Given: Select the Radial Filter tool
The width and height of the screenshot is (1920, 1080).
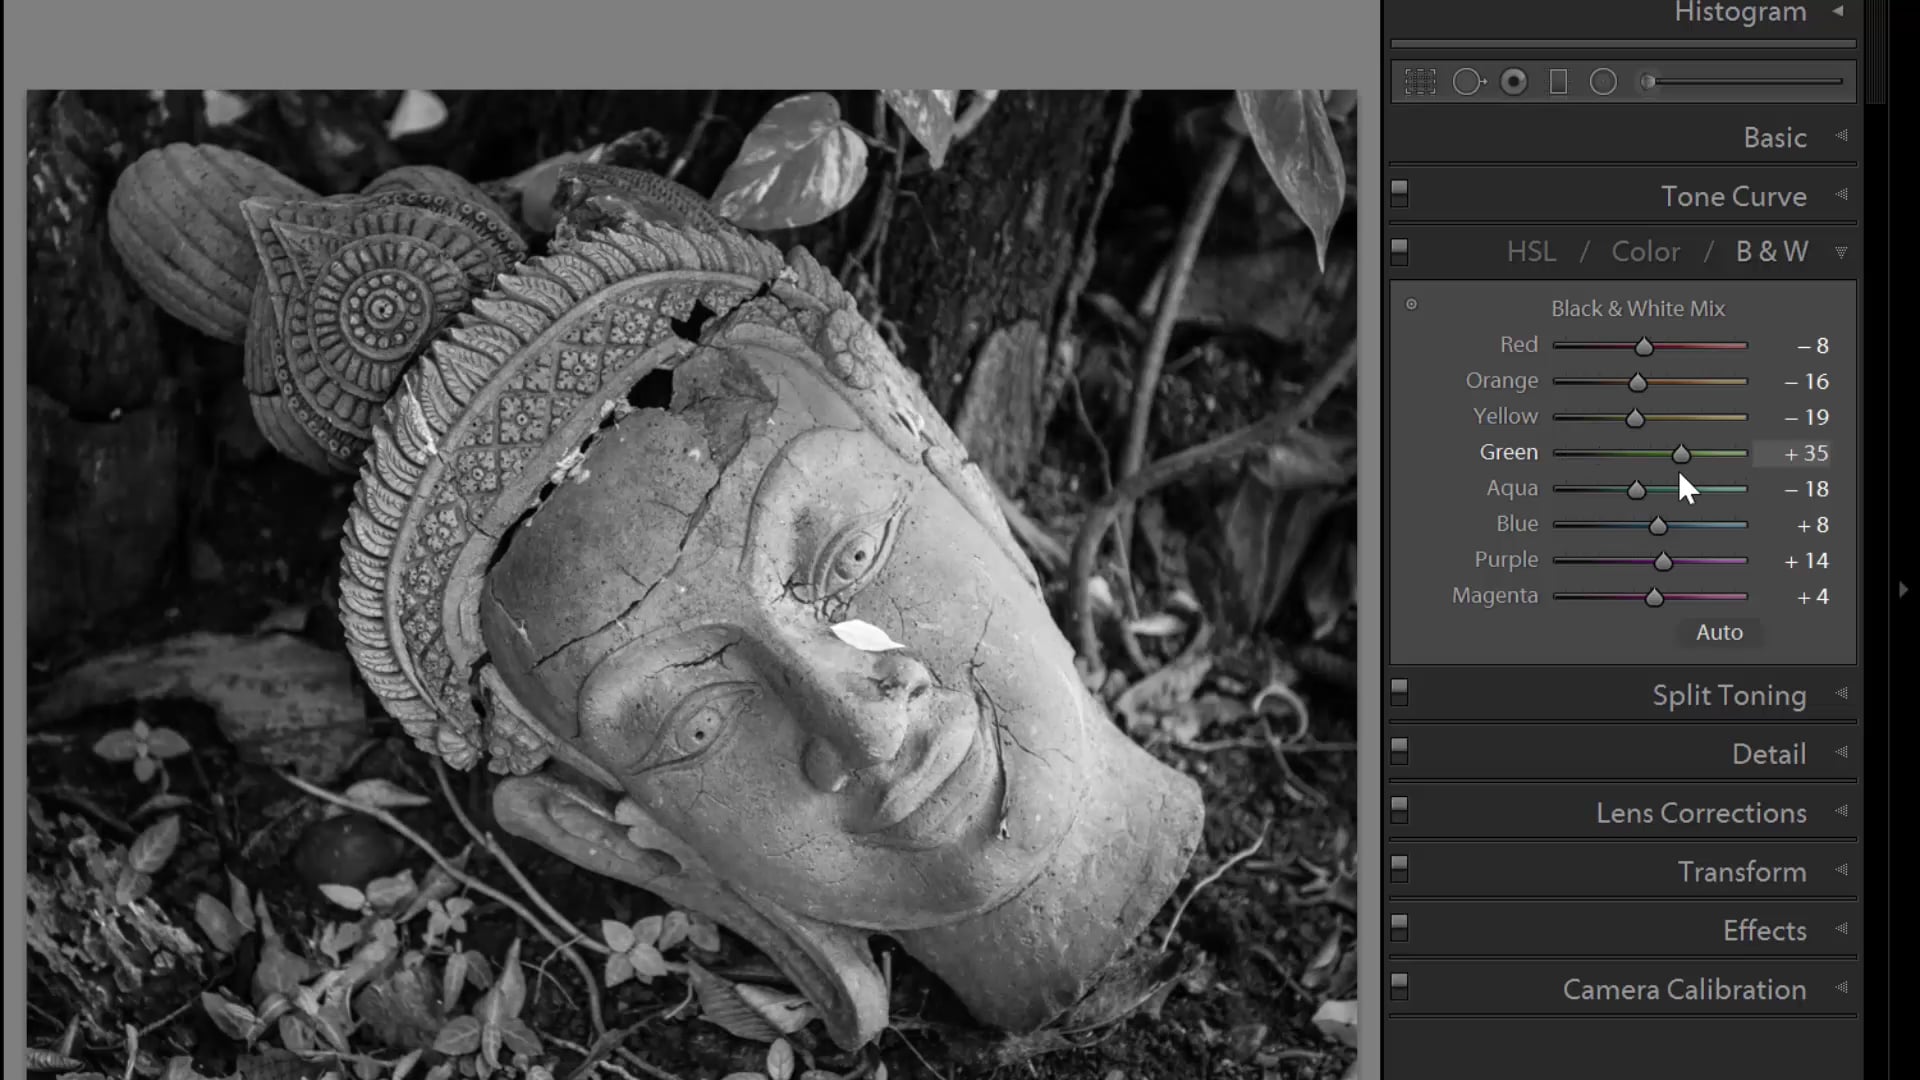Looking at the screenshot, I should [1604, 82].
